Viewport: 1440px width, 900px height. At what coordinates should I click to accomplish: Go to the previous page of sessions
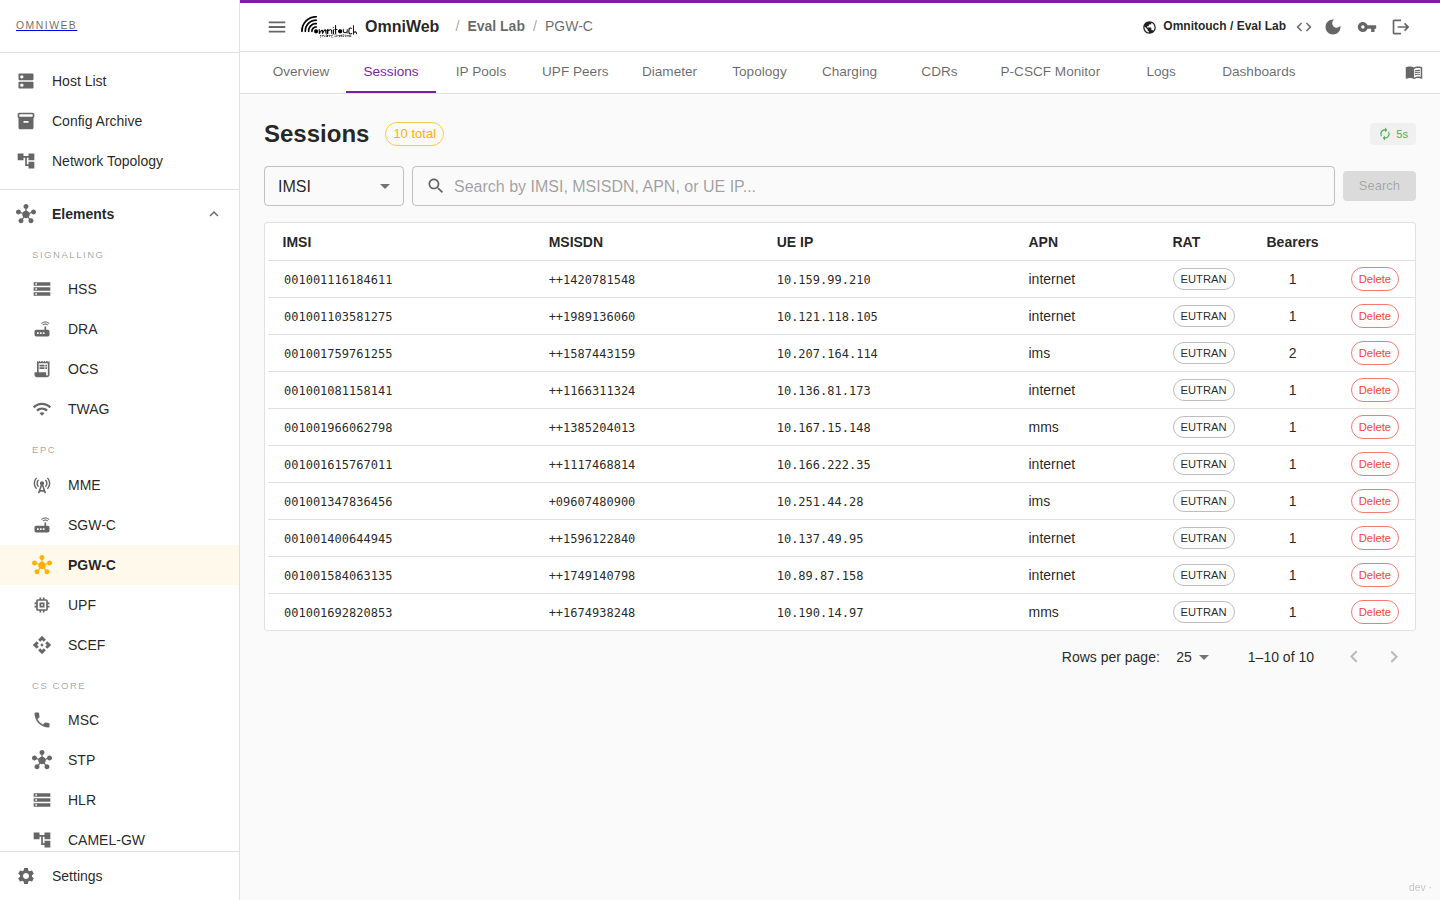point(1354,657)
